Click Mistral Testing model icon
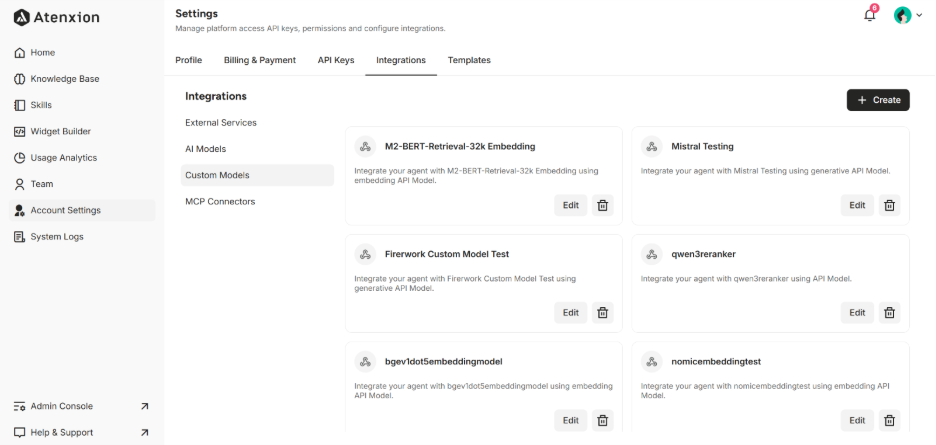 coord(652,146)
